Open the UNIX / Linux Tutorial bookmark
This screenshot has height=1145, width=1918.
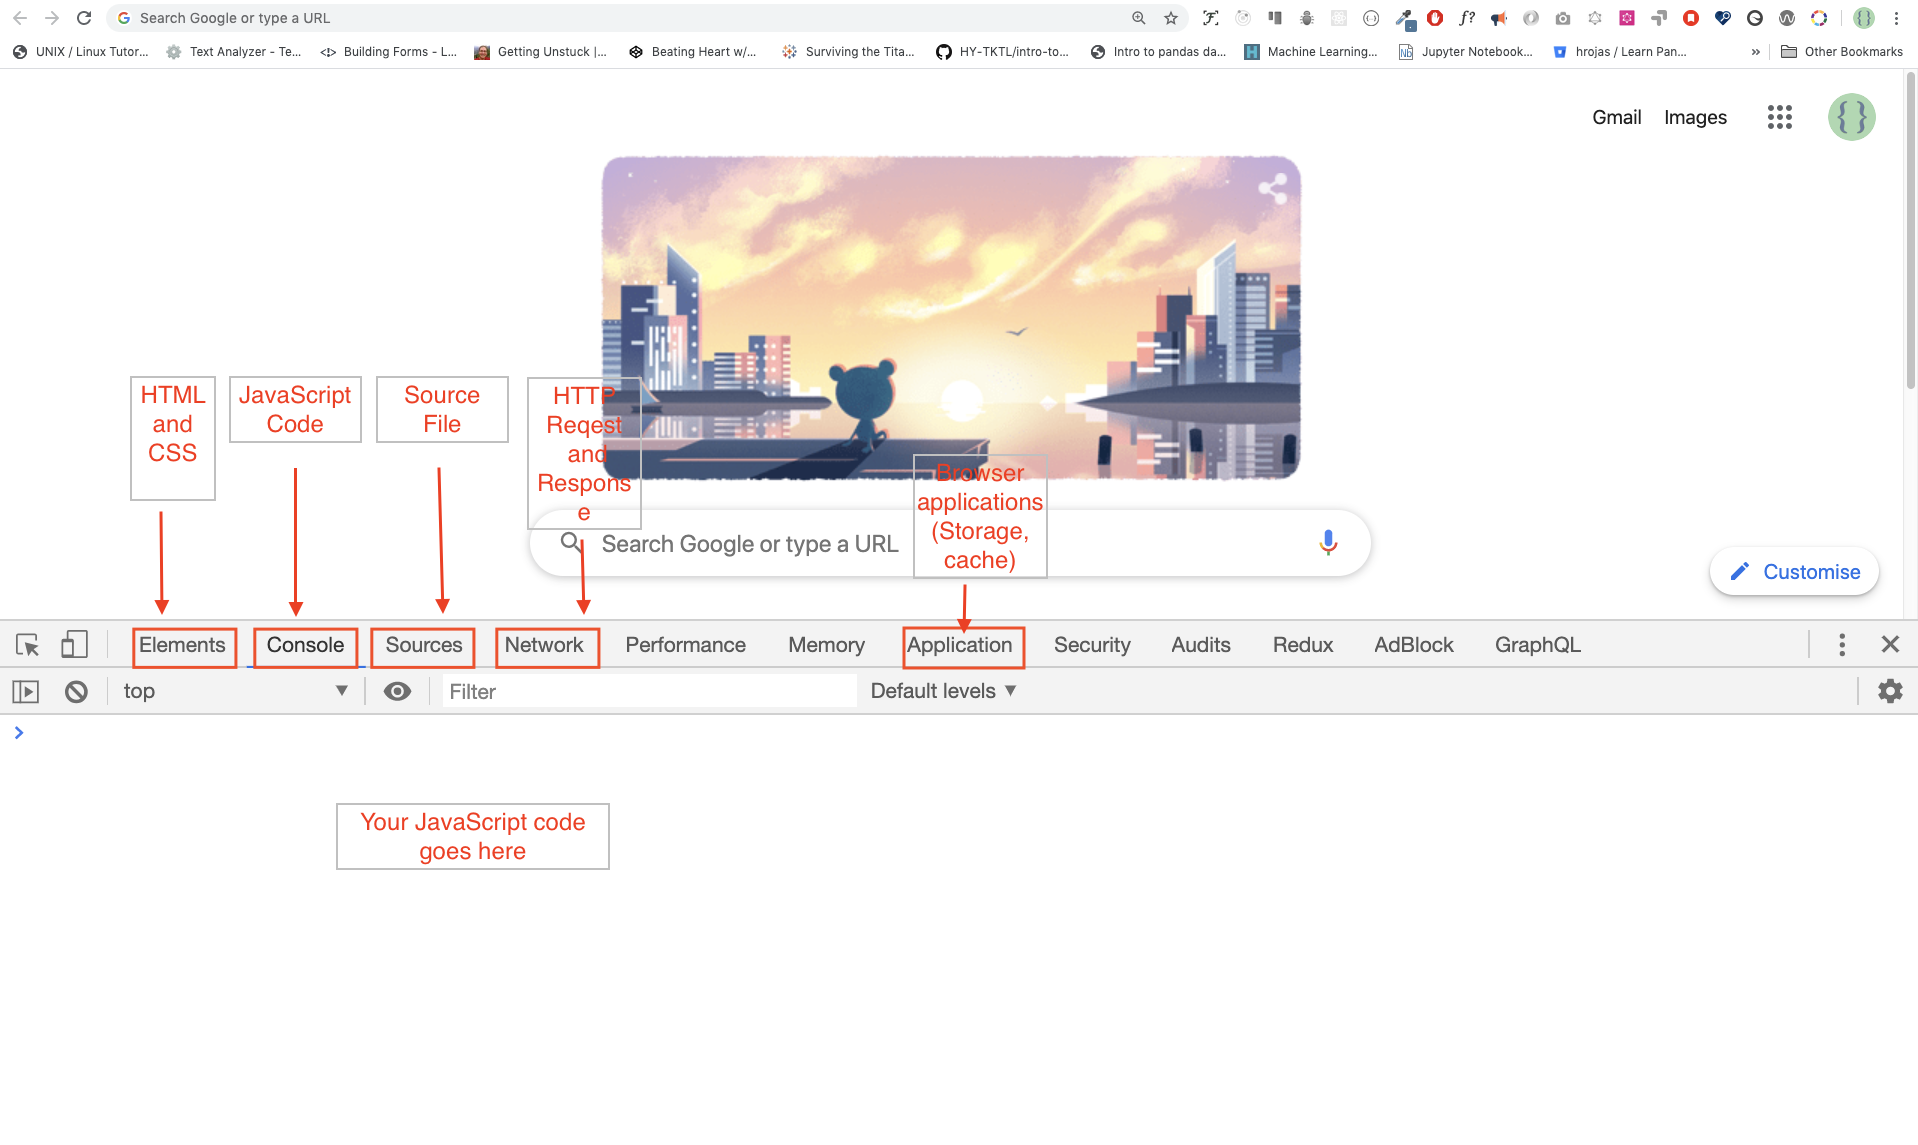coord(81,52)
